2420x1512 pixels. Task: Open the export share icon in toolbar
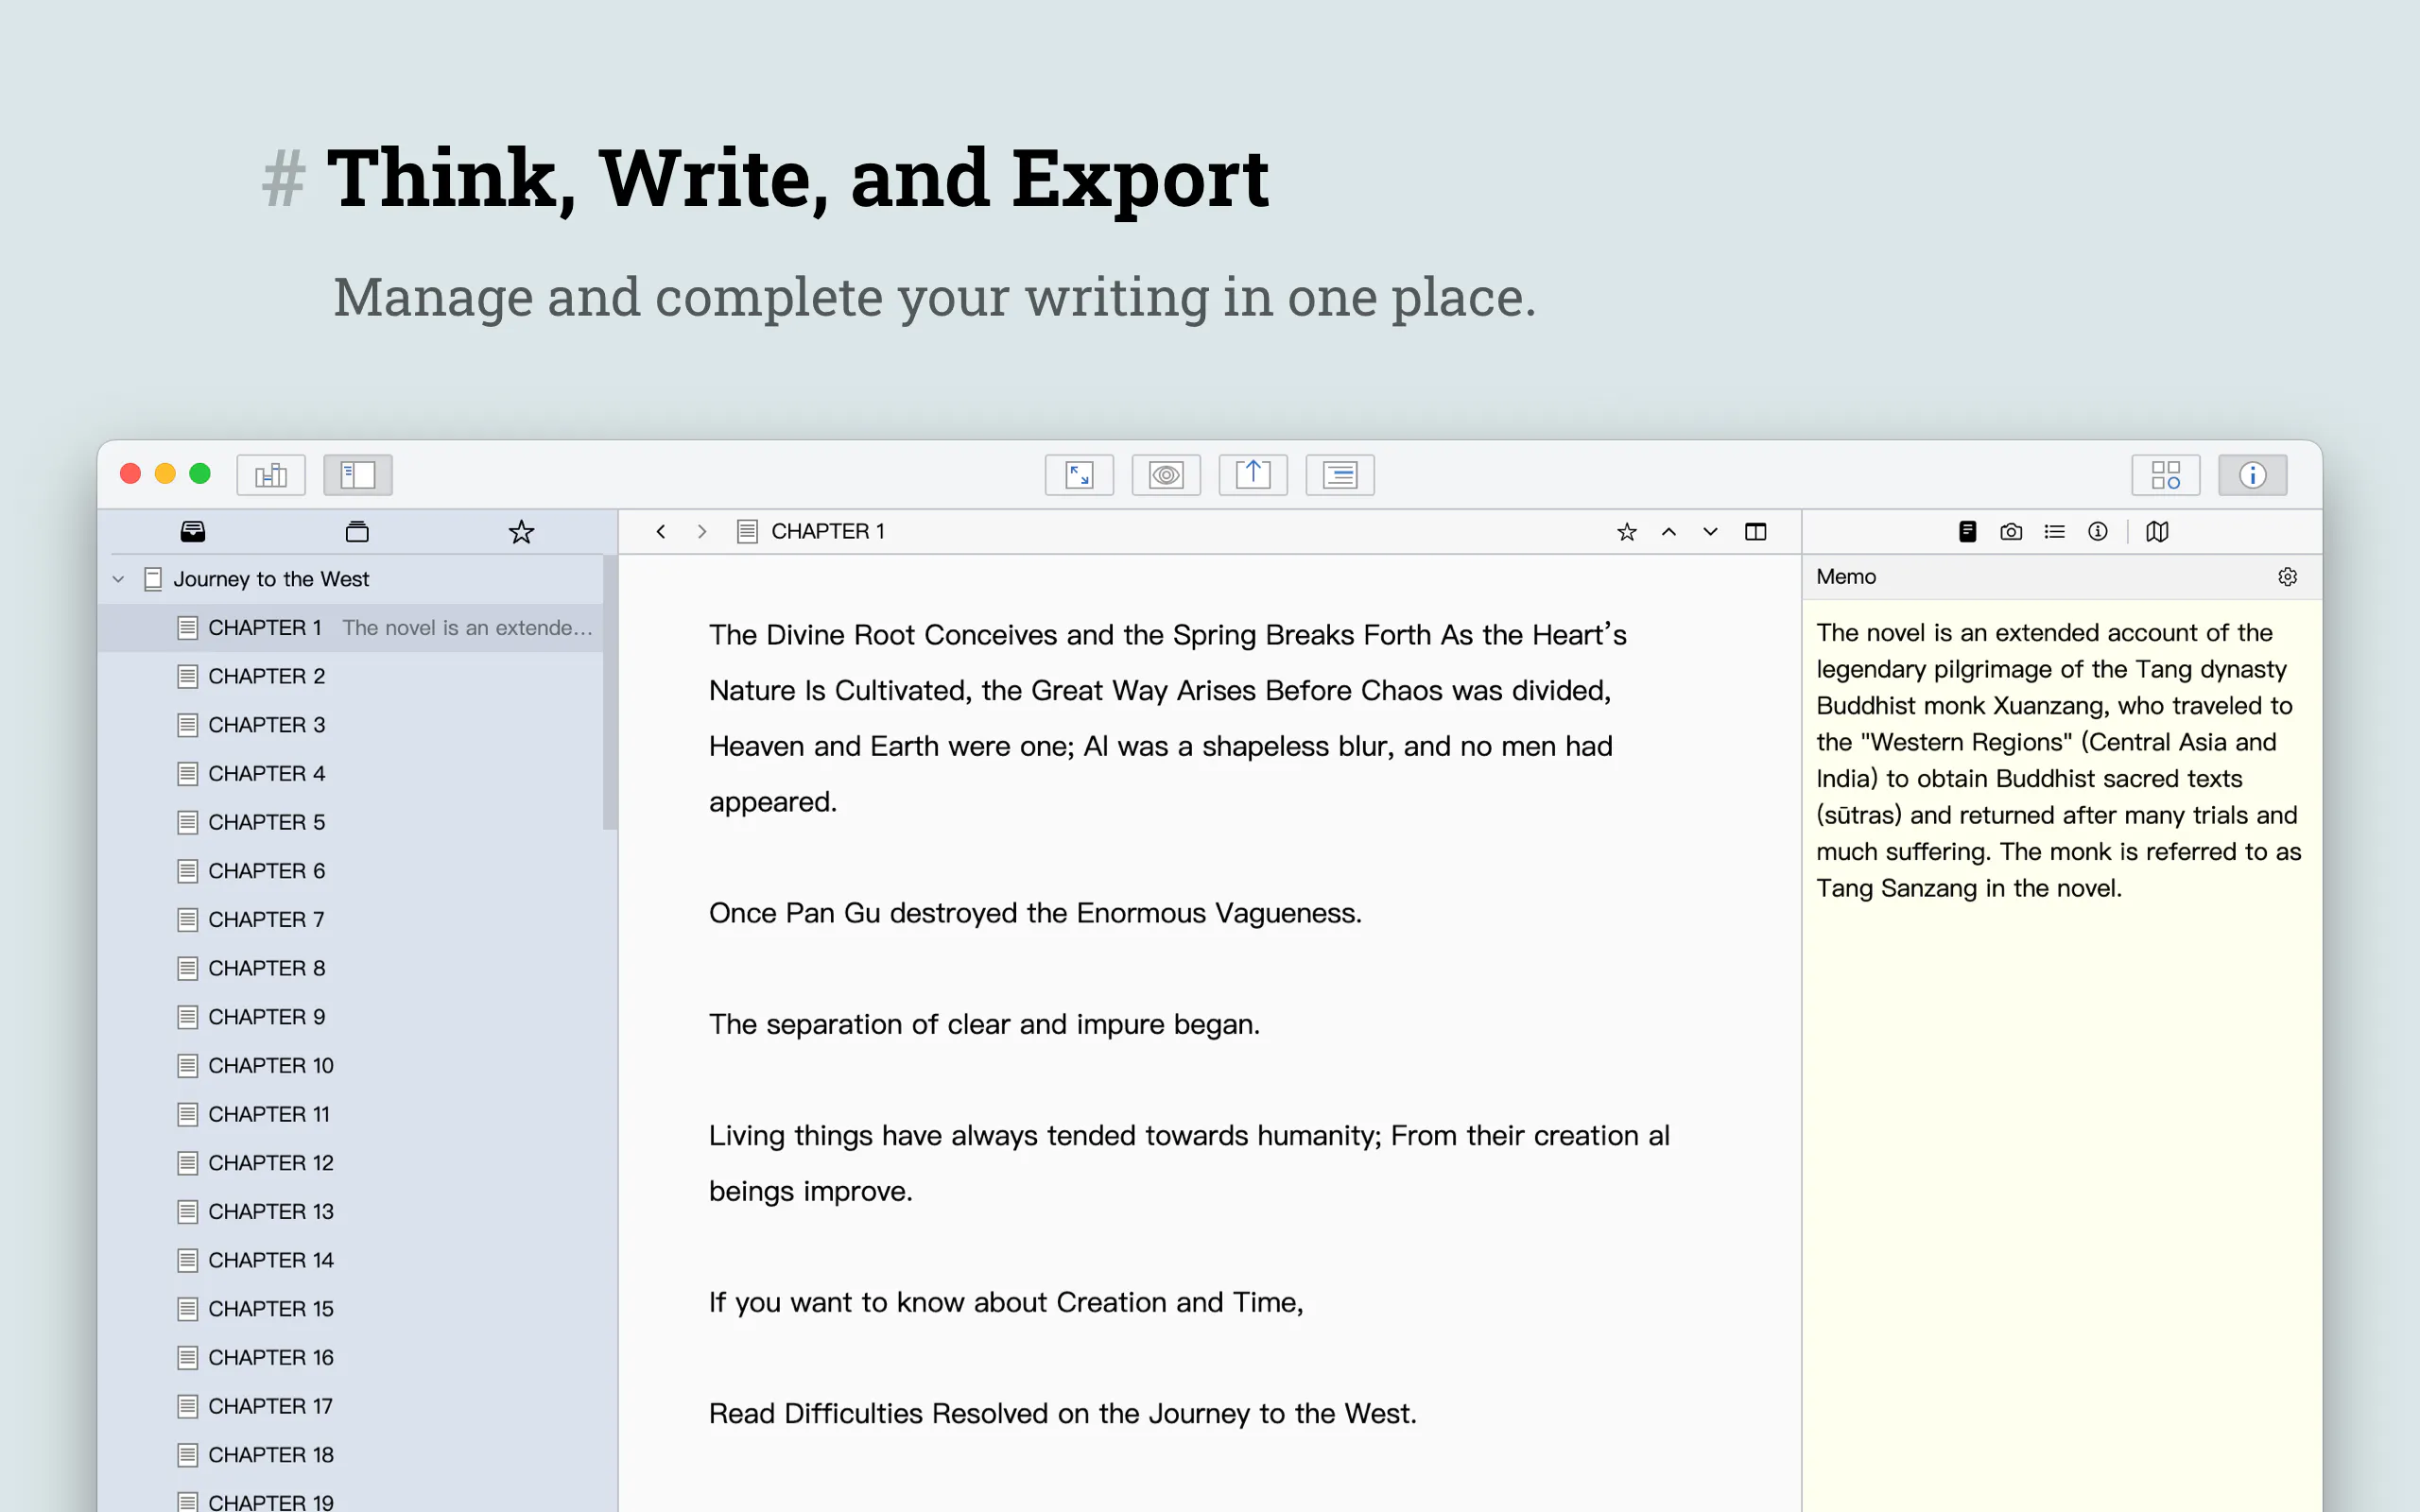tap(1253, 475)
